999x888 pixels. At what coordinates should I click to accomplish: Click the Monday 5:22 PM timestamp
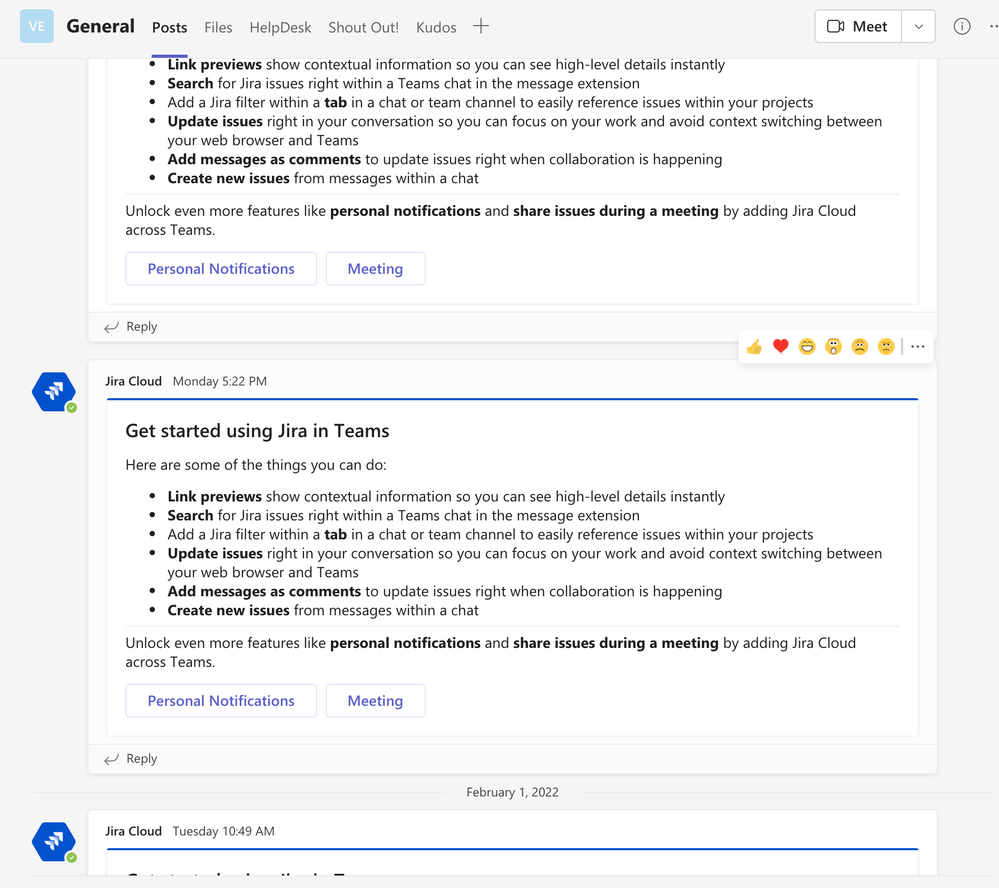(220, 381)
